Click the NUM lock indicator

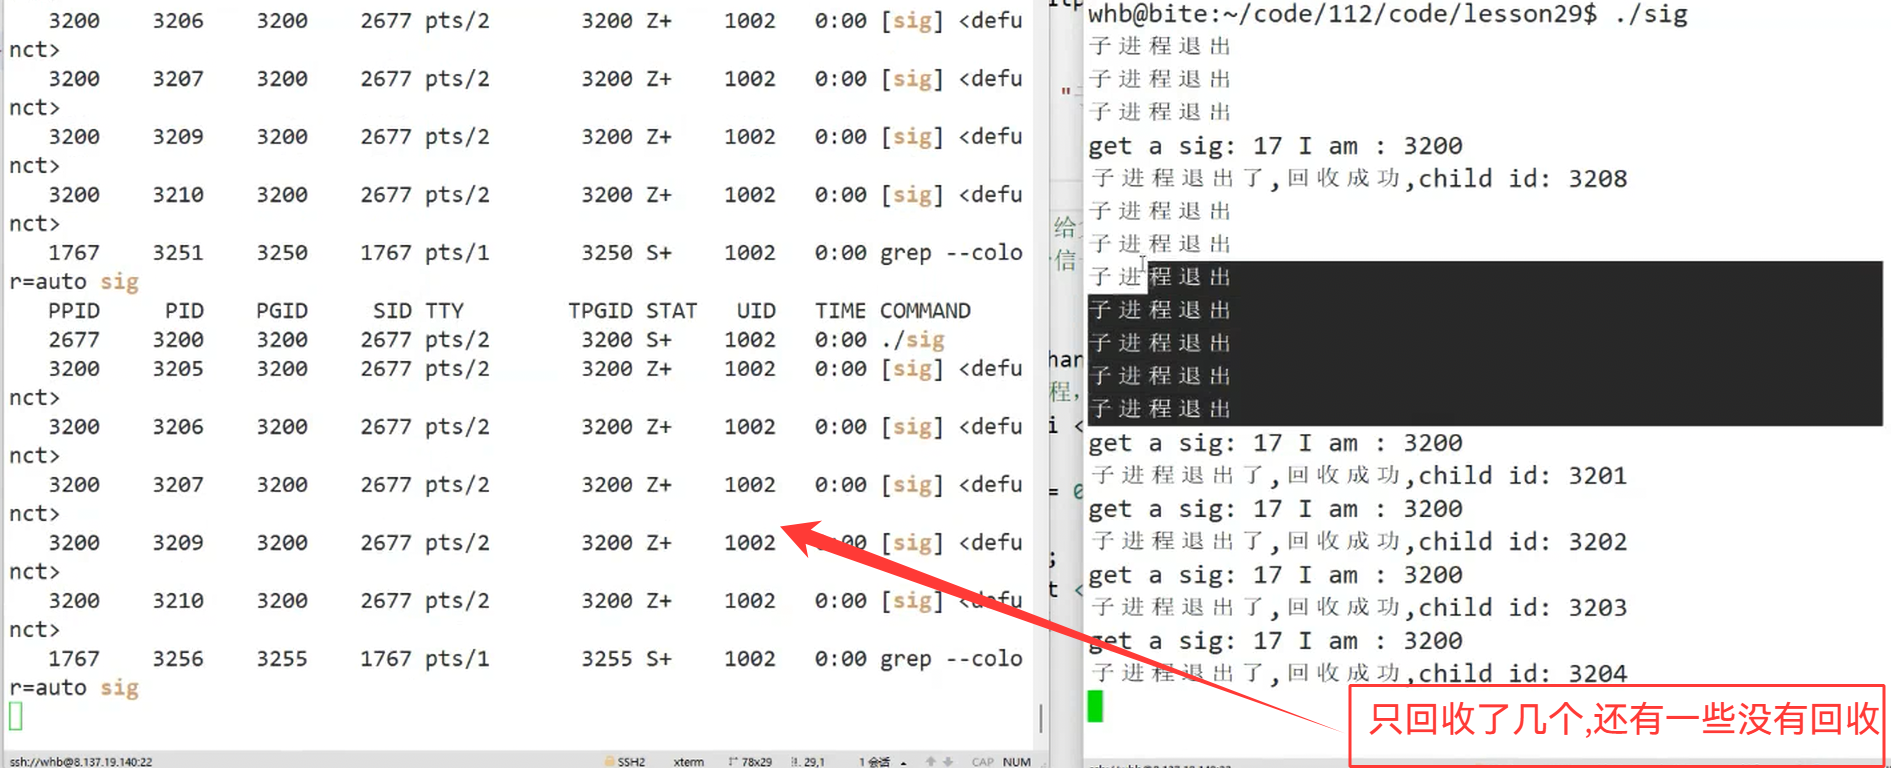(x=1017, y=762)
